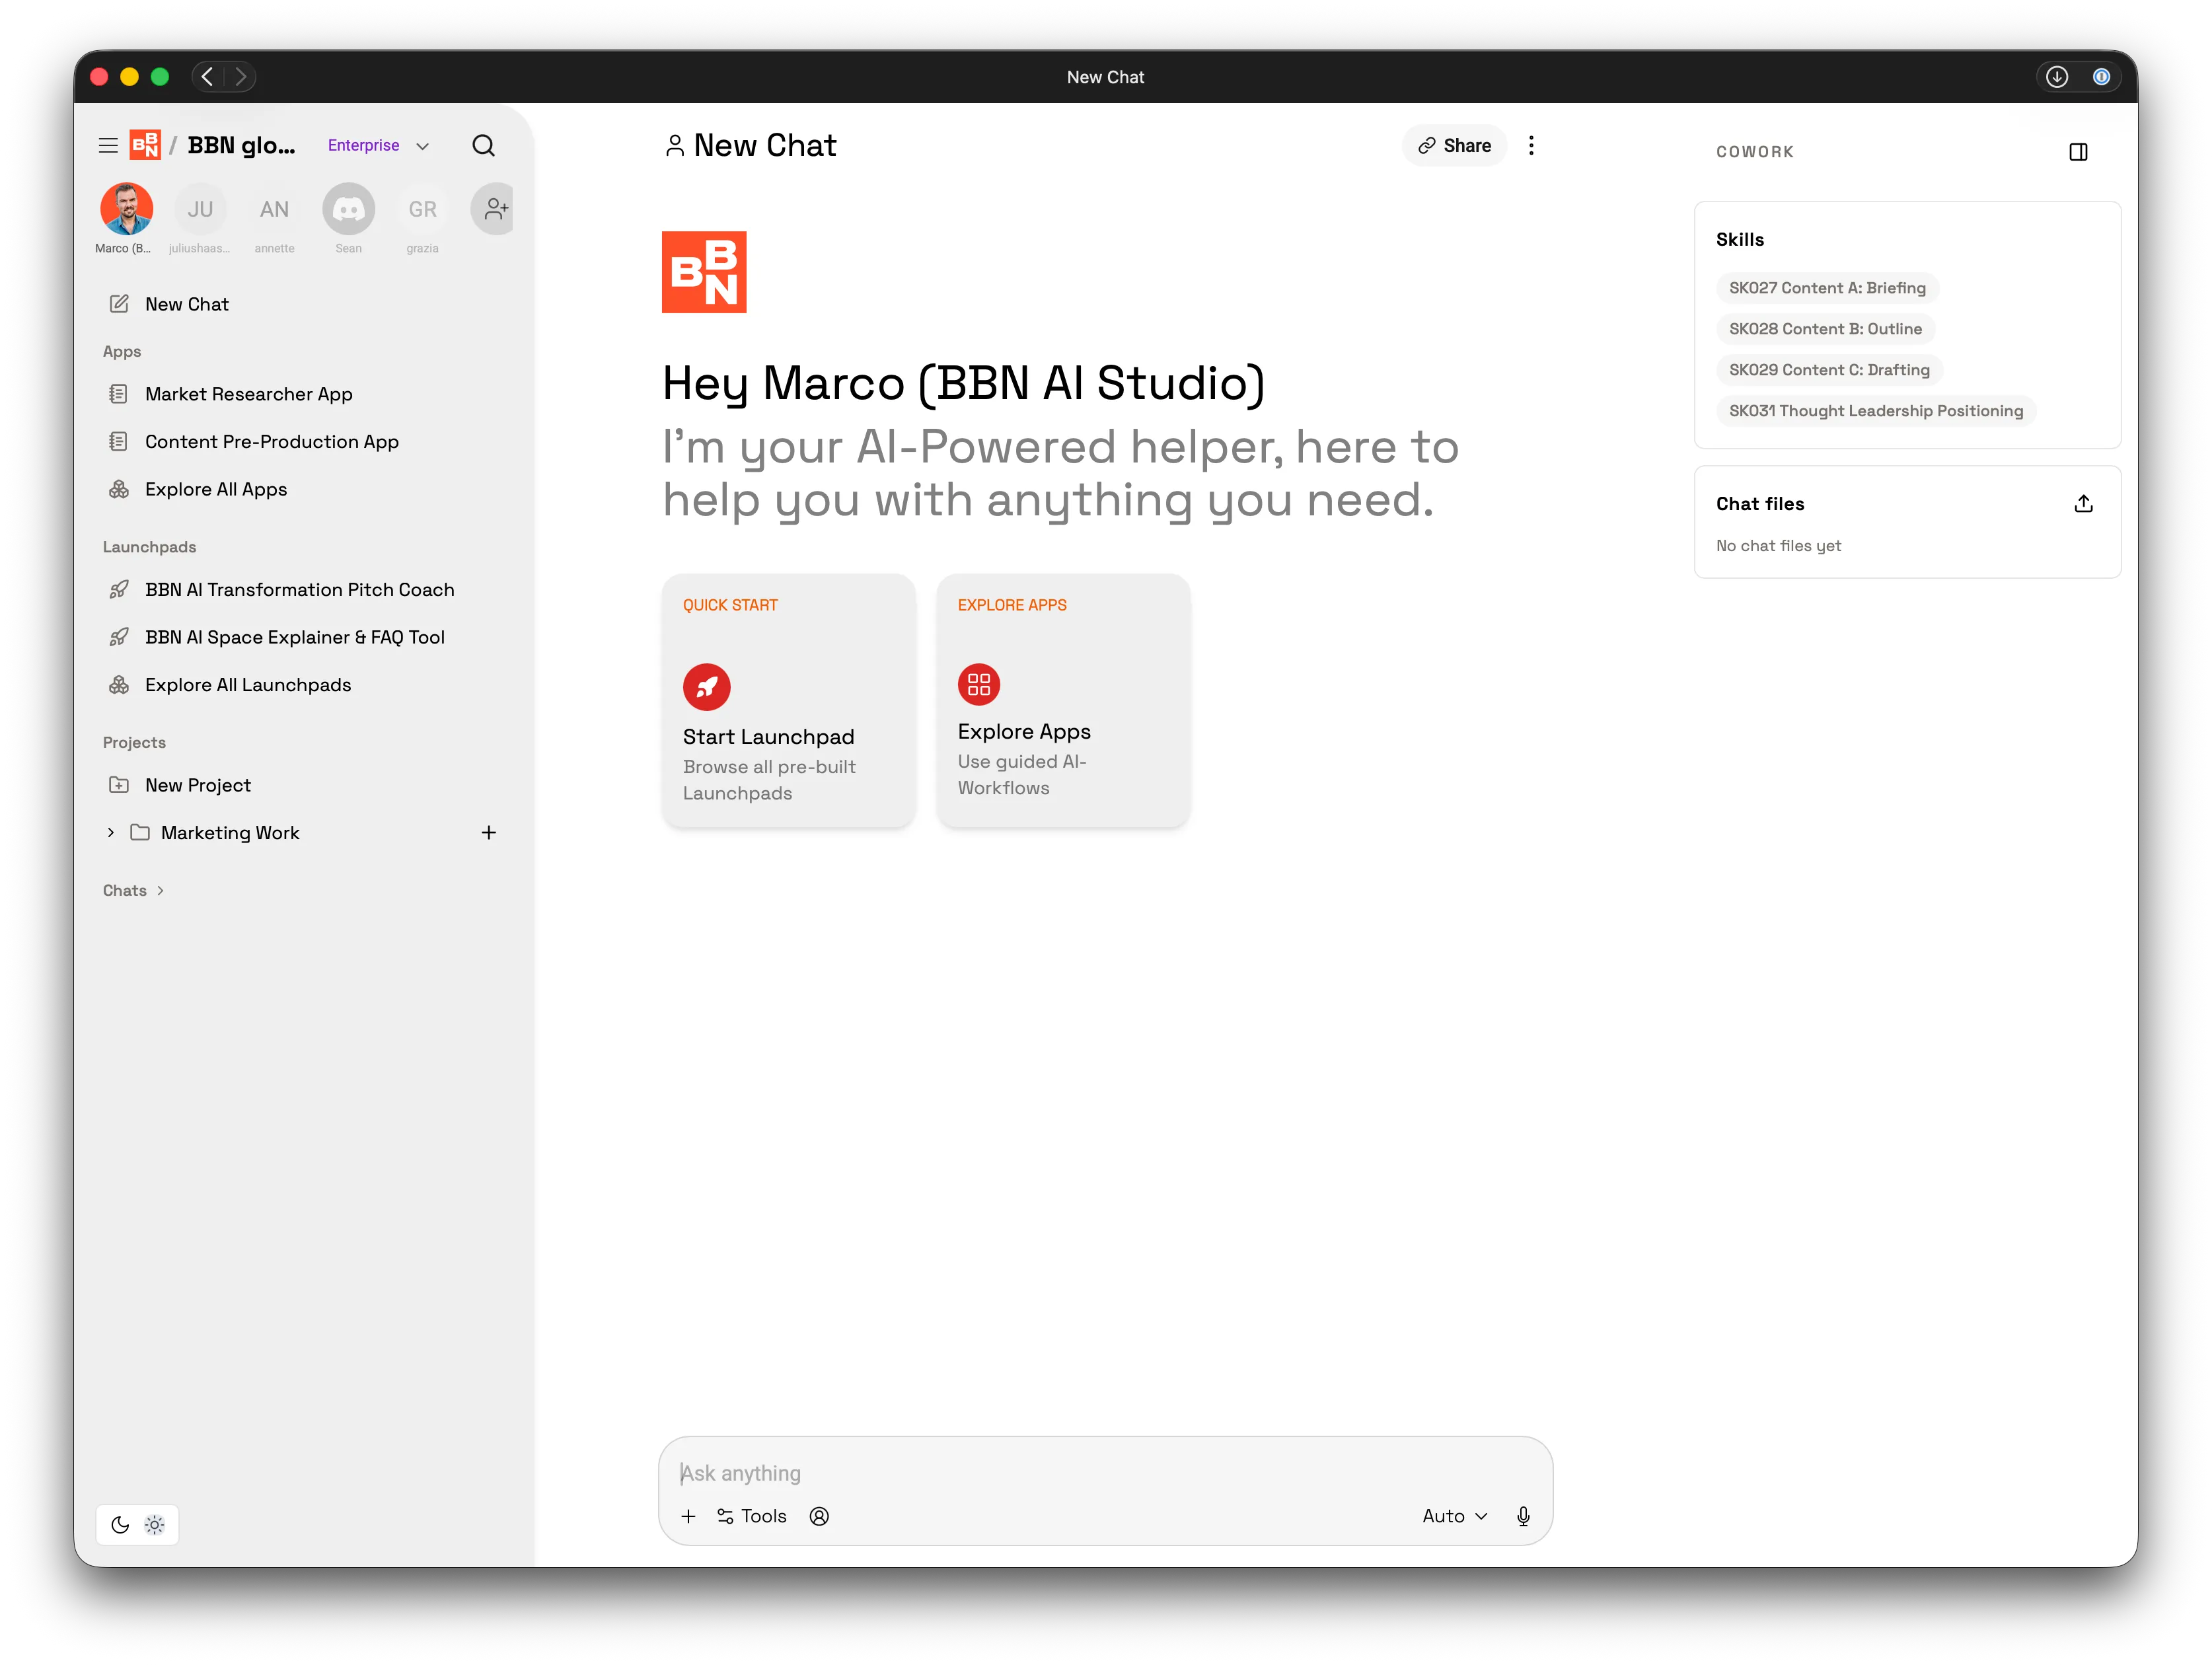
Task: Click the large BBN logo
Action: click(x=704, y=272)
